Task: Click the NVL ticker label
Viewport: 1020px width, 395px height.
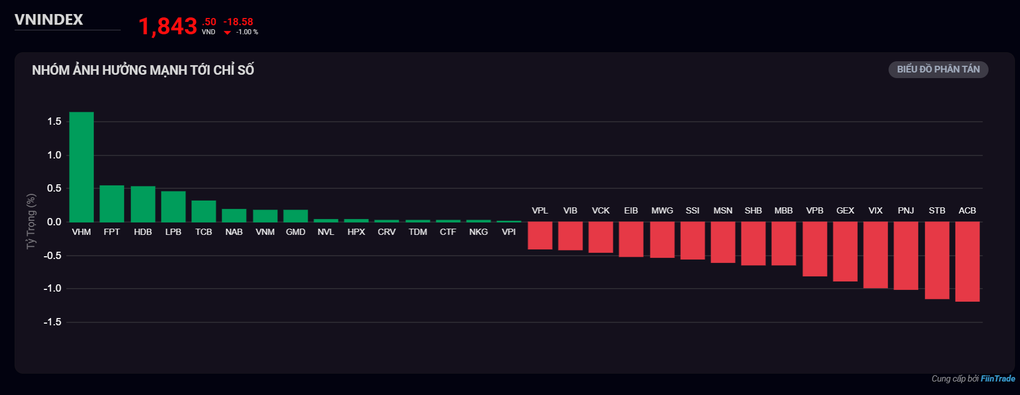Action: [x=326, y=232]
